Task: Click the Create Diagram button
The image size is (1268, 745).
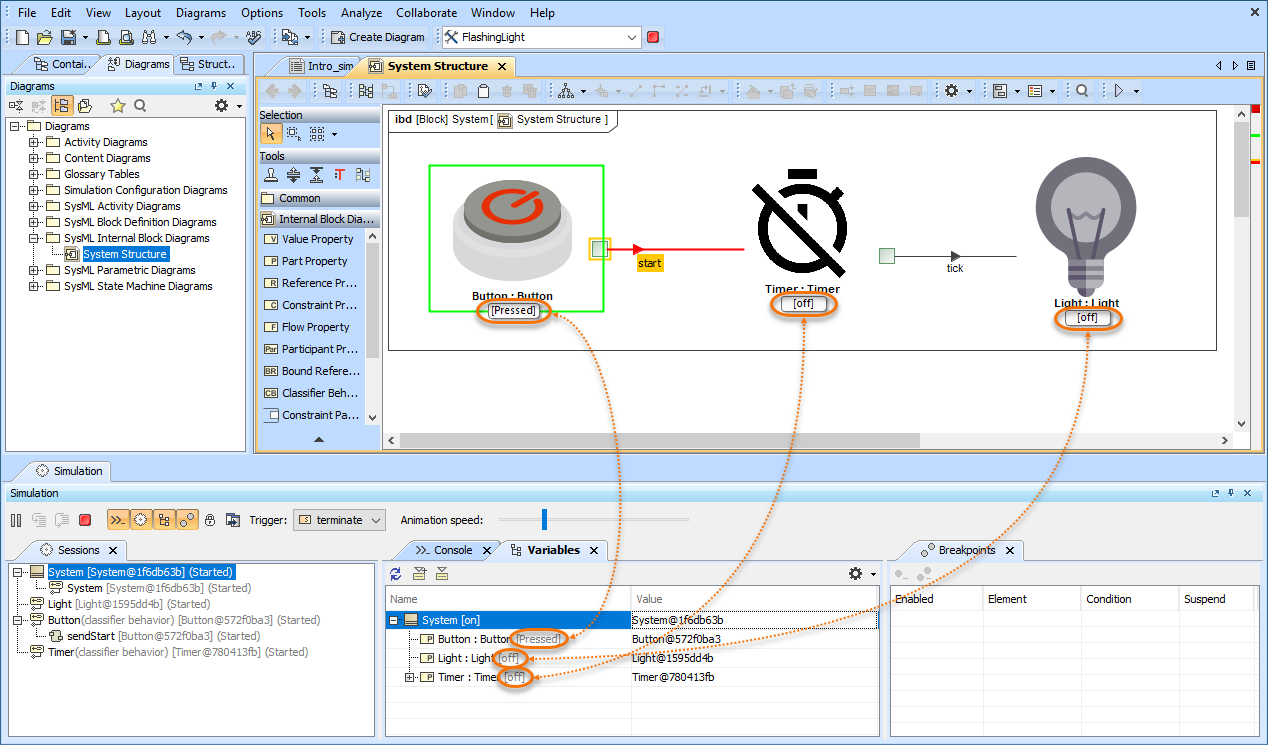Action: click(378, 37)
